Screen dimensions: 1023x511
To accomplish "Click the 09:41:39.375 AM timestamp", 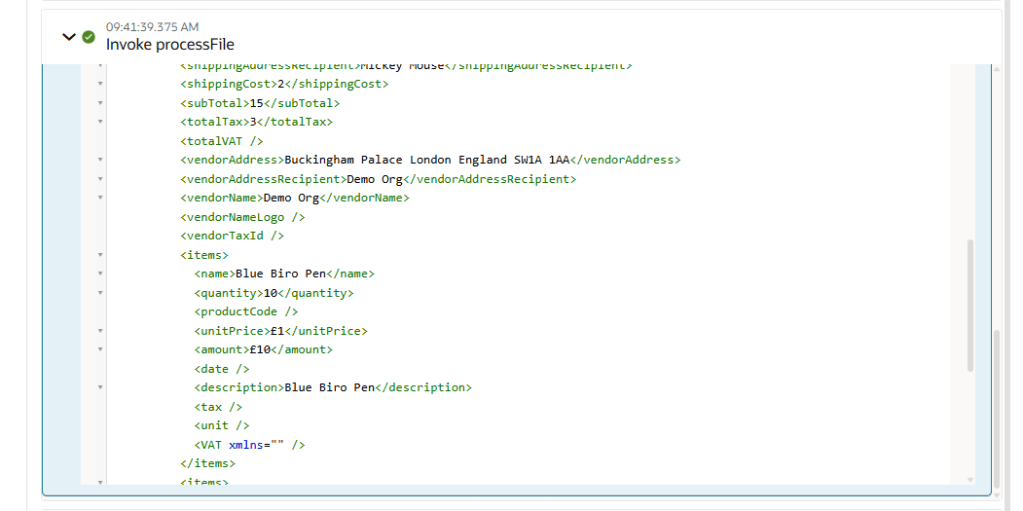I will coord(152,26).
